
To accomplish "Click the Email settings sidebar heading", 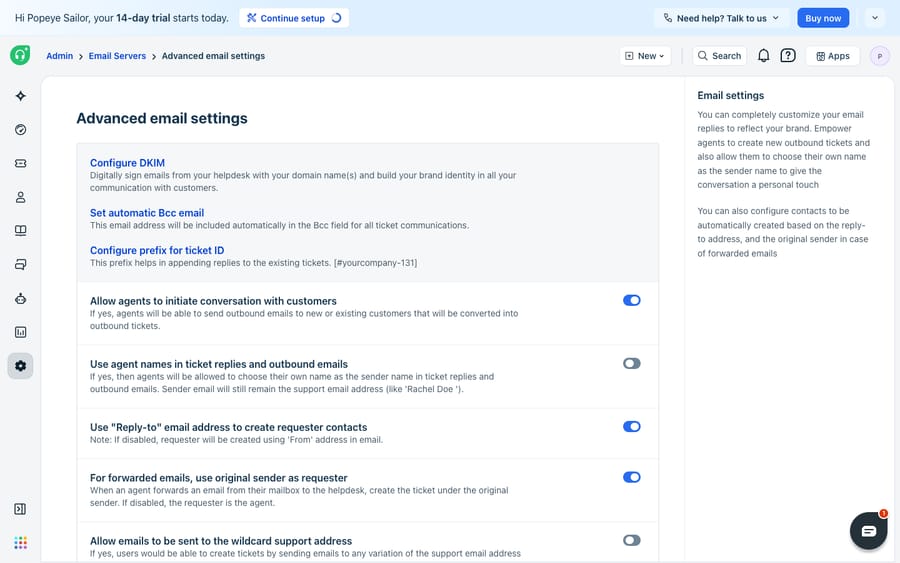I will pos(731,95).
